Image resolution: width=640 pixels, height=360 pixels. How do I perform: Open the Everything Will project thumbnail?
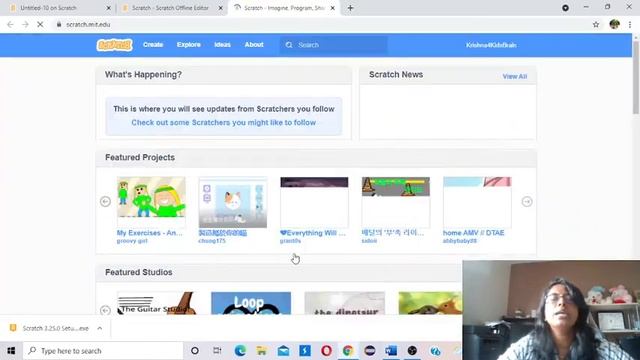pos(314,202)
